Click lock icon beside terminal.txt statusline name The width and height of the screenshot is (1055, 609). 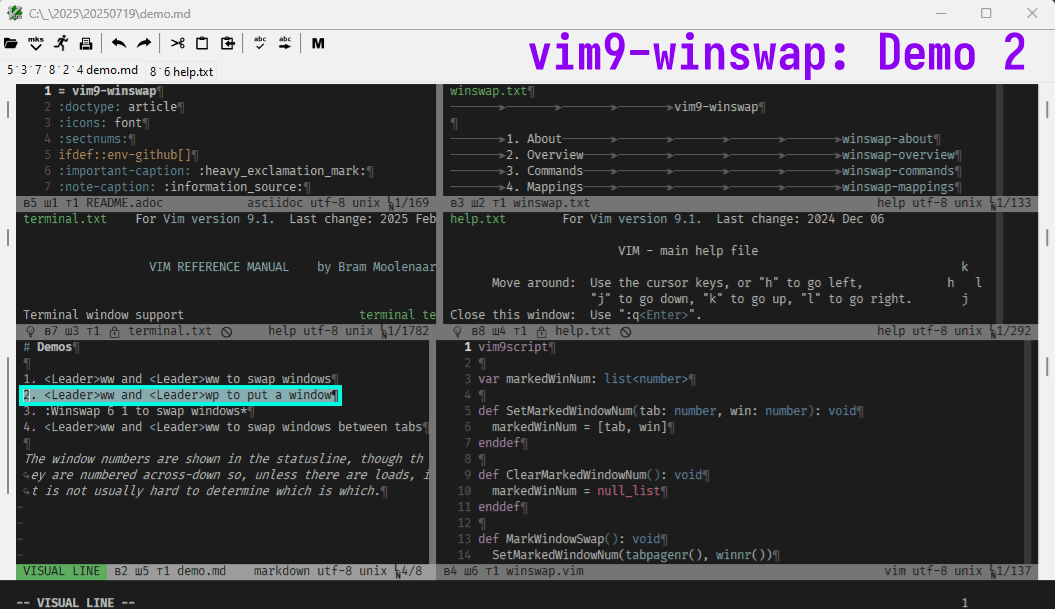click(114, 331)
